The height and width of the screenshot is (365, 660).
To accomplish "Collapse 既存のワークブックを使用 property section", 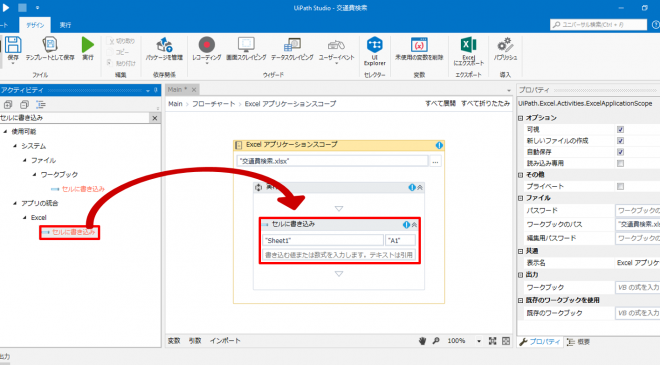I will (x=521, y=301).
